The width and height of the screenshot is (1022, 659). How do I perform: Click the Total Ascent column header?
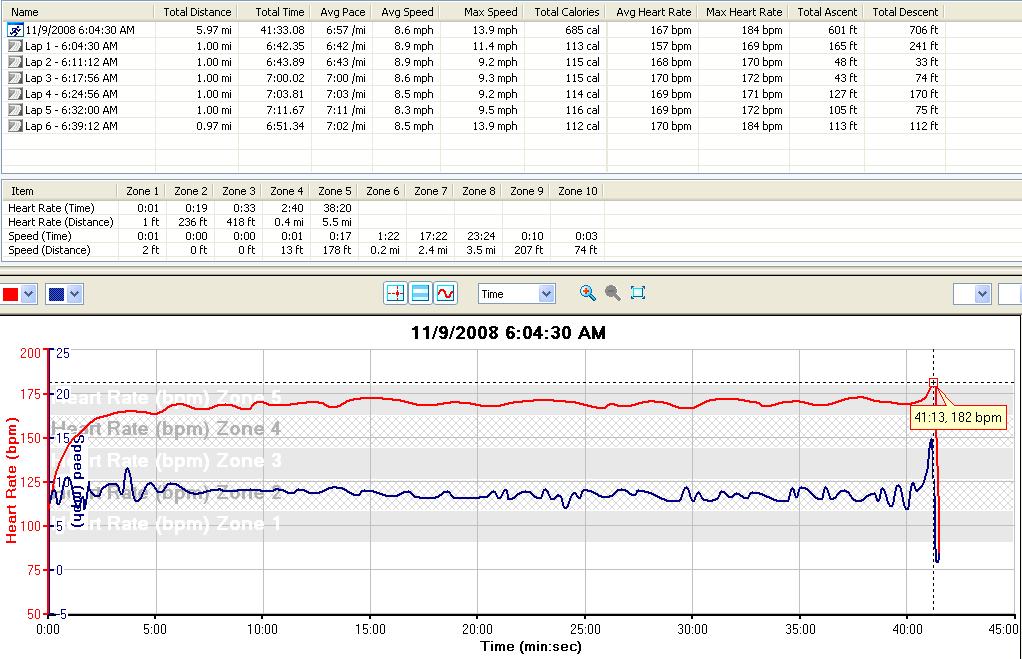(x=826, y=12)
